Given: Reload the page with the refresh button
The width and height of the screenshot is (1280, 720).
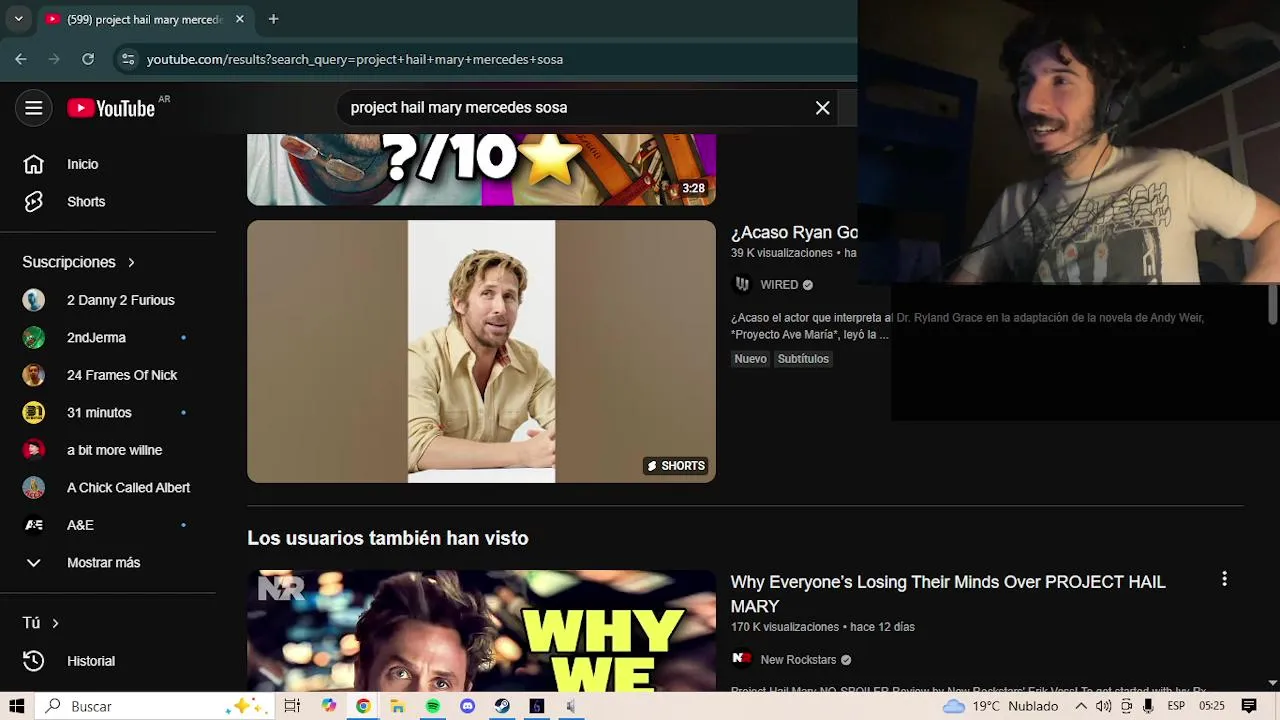Looking at the screenshot, I should [88, 59].
